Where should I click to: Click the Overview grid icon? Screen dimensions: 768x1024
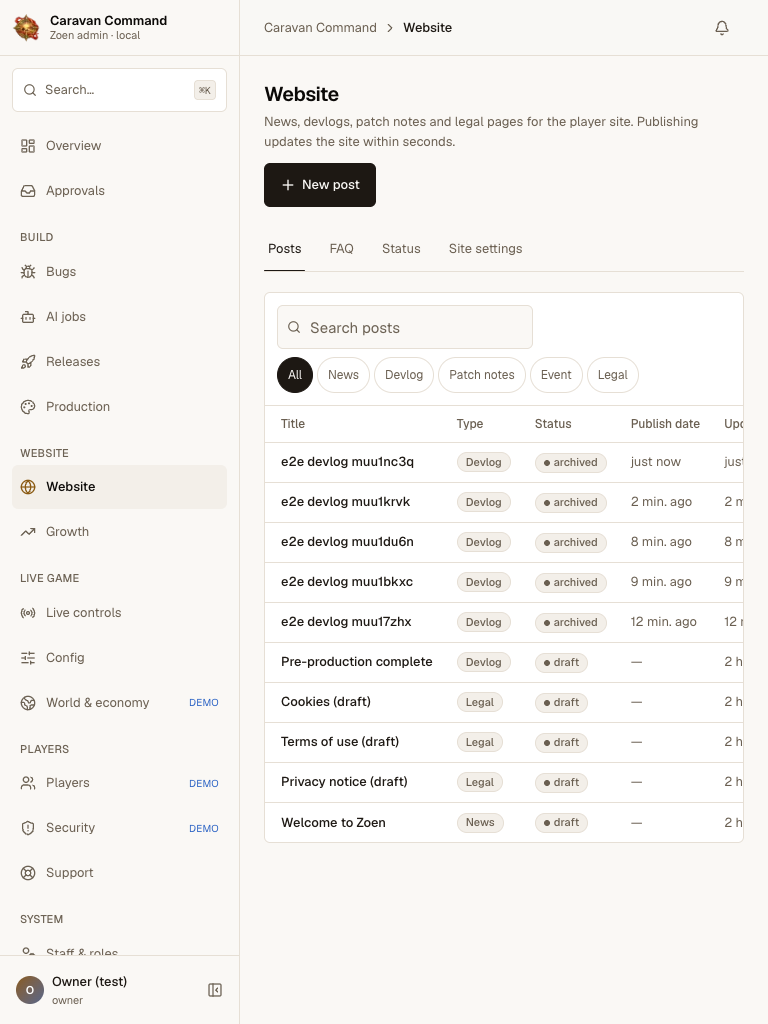pyautogui.click(x=28, y=146)
